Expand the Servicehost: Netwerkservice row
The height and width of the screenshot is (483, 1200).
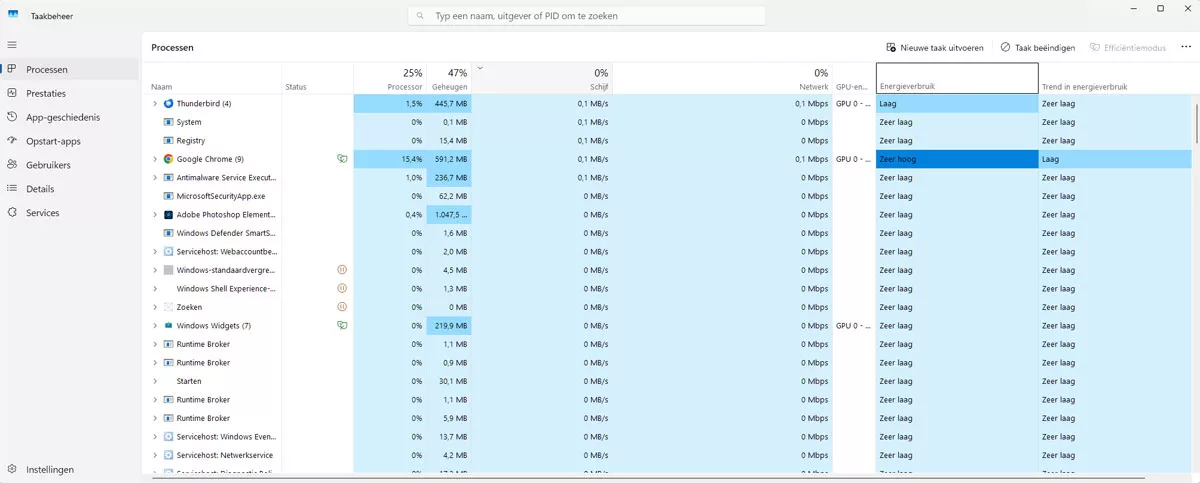click(x=155, y=455)
